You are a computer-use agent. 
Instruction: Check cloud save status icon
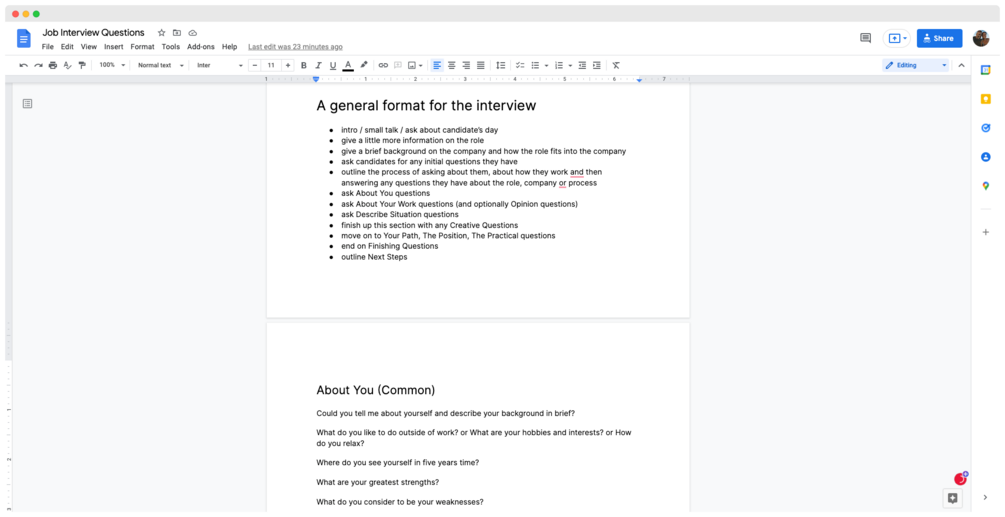pyautogui.click(x=192, y=33)
